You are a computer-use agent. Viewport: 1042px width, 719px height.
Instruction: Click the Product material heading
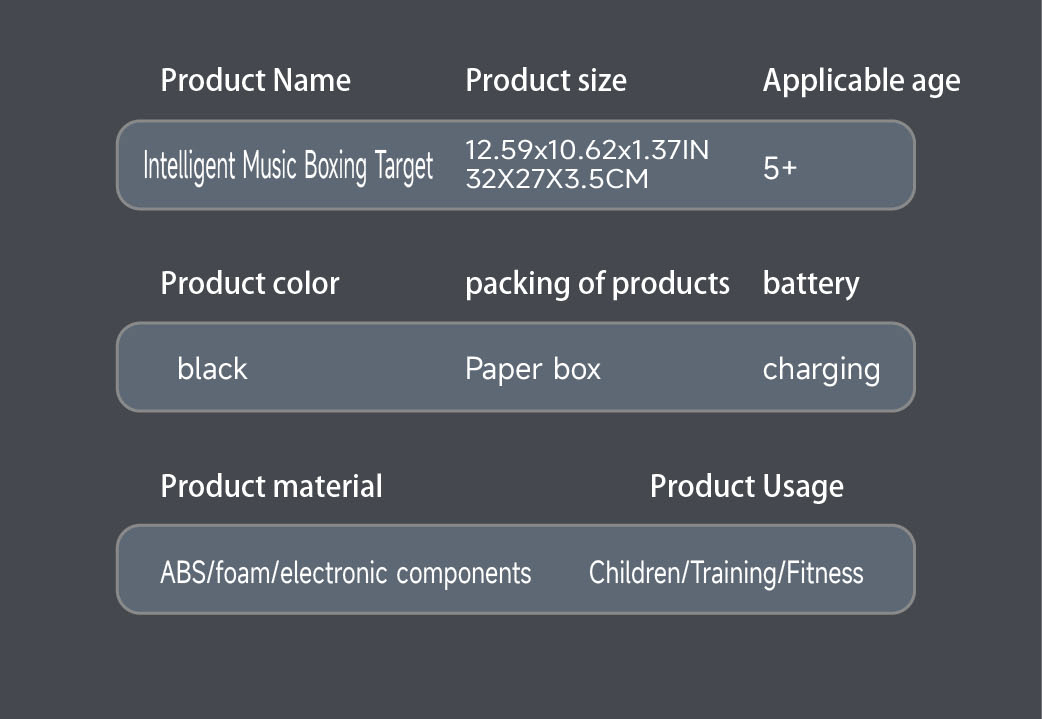tap(271, 487)
